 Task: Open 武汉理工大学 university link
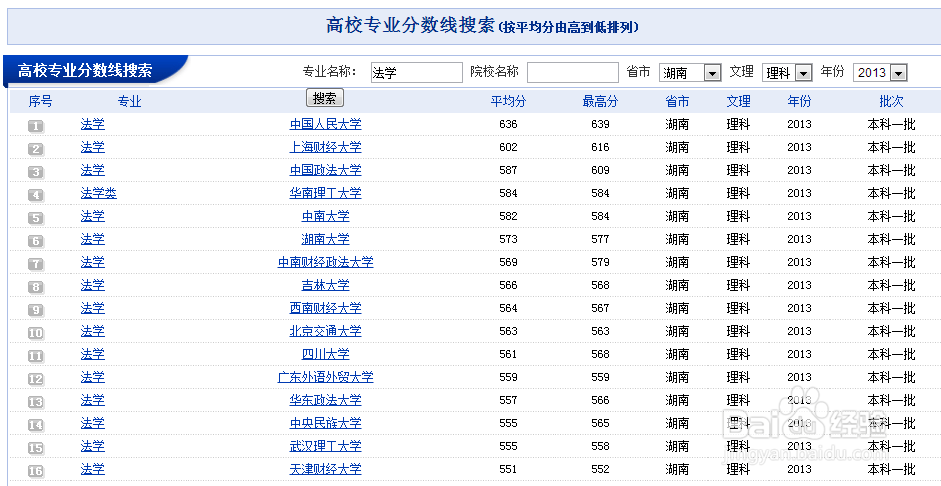325,446
